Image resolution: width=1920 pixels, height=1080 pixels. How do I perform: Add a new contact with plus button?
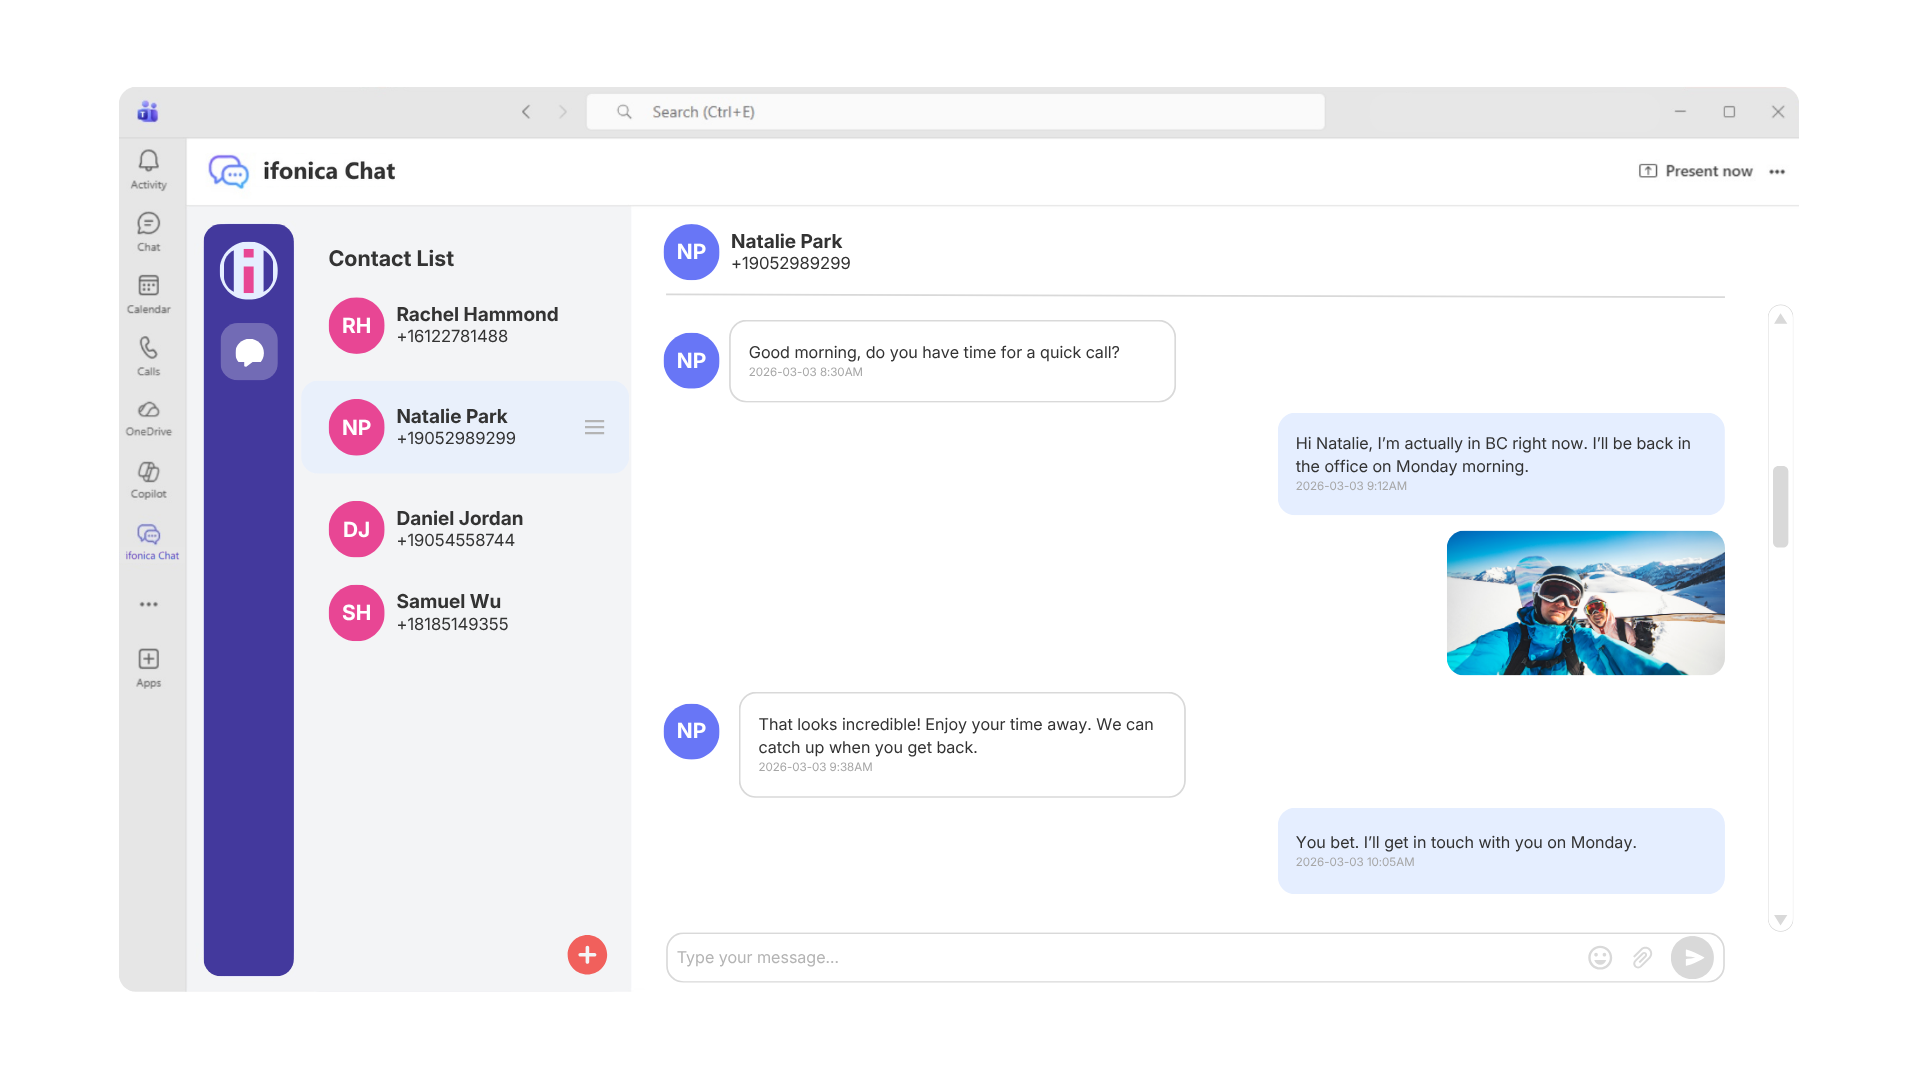tap(587, 955)
